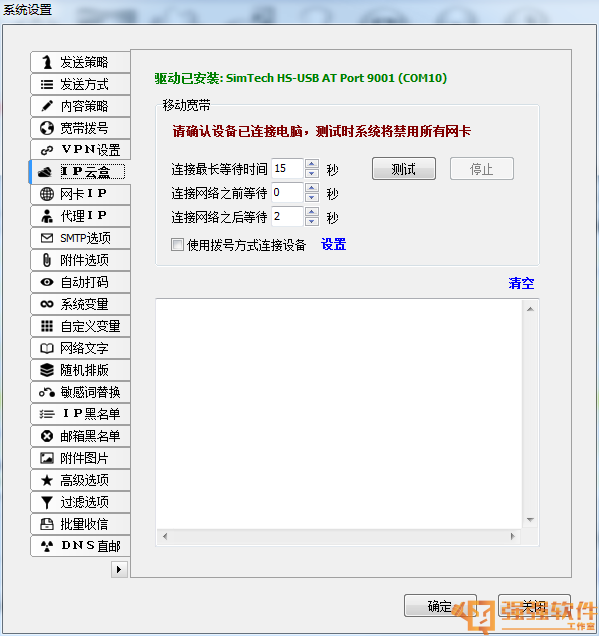Viewport: 599px width, 636px height.
Task: Click the eye icon for 自动打码
Action: (47, 282)
